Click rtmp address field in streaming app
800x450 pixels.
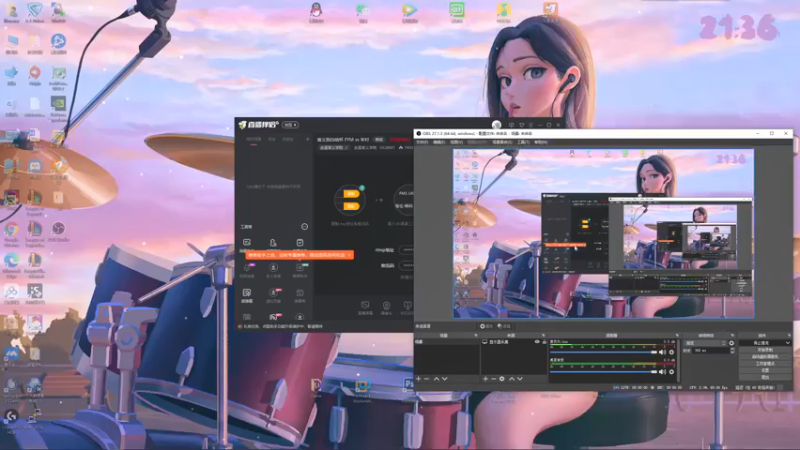point(407,250)
